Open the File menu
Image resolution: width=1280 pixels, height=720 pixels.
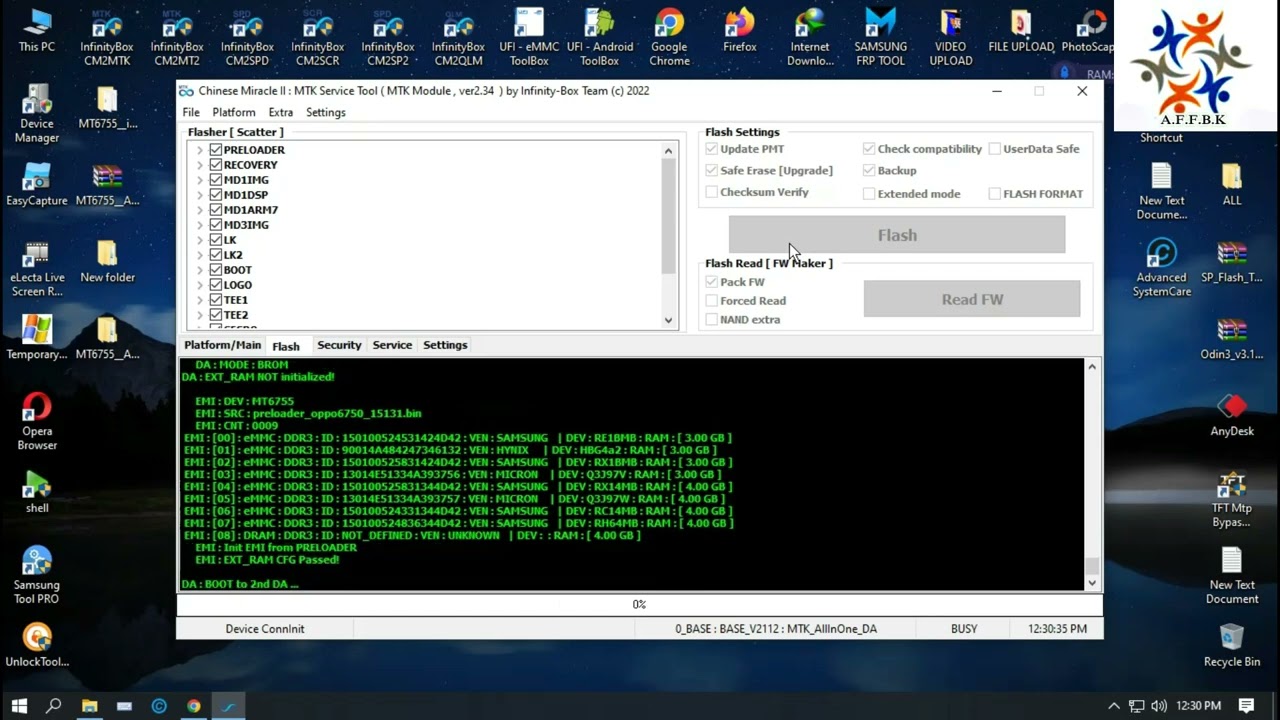pyautogui.click(x=191, y=112)
